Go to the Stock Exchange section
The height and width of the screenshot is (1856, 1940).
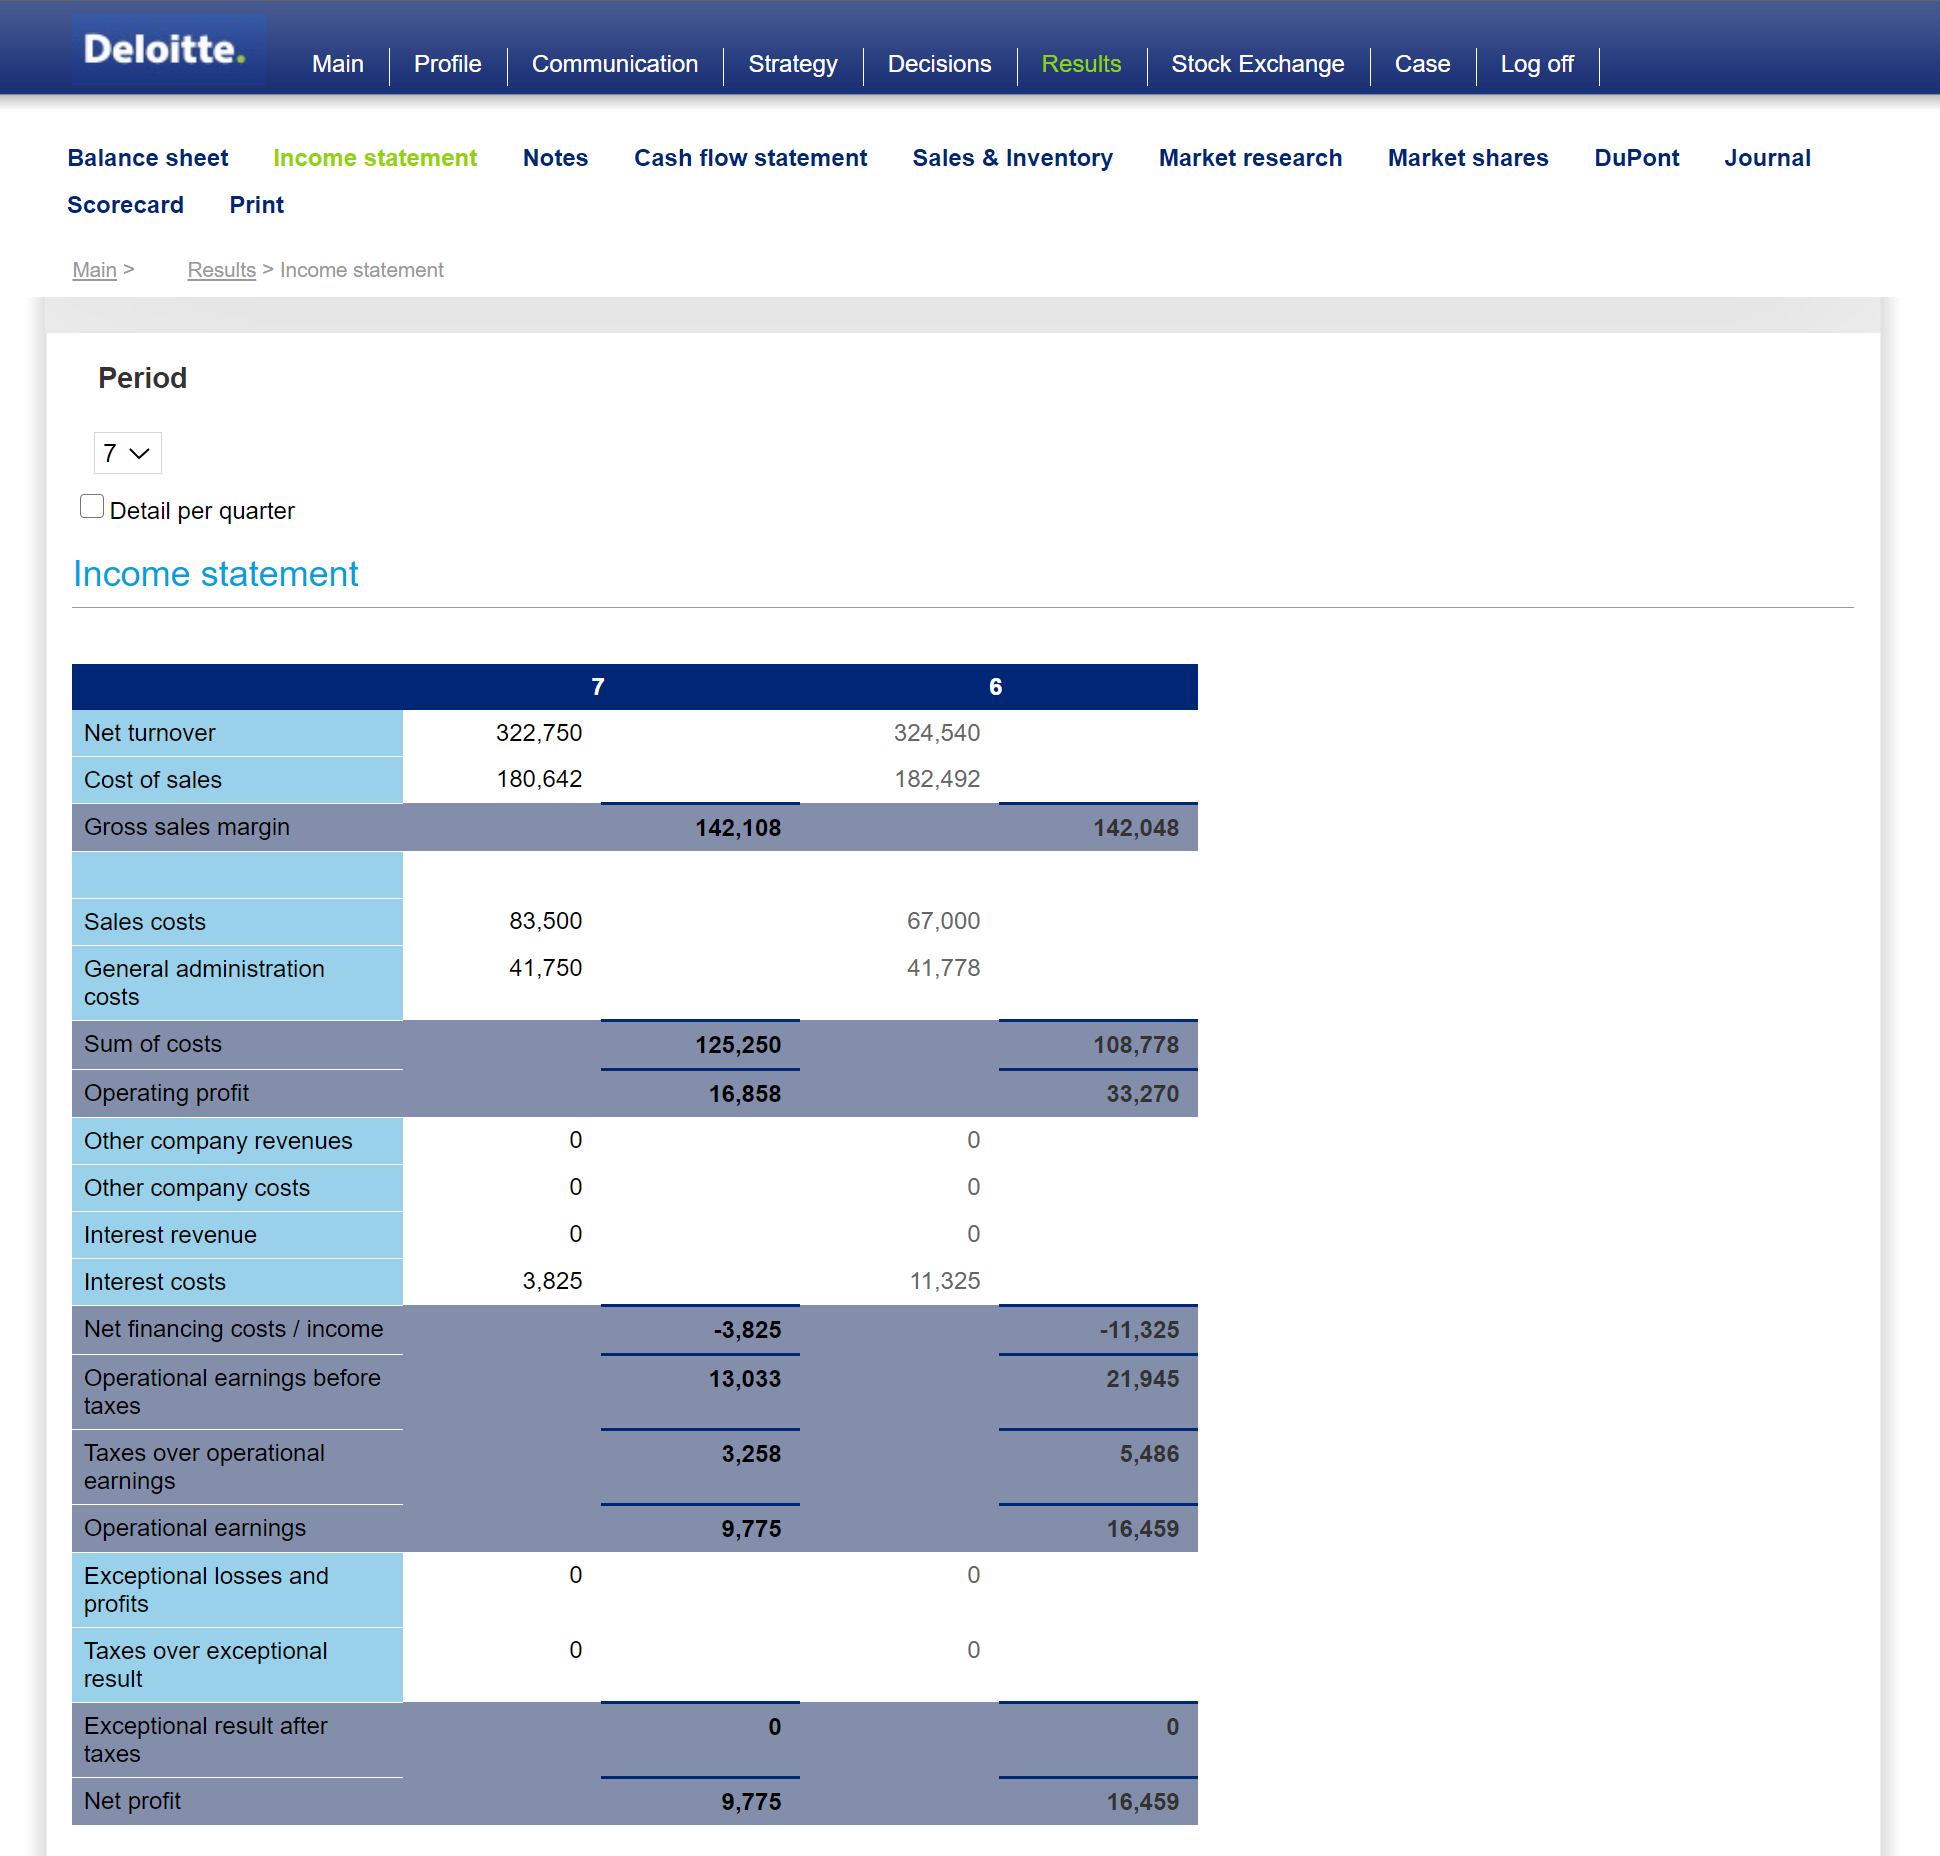click(1257, 64)
